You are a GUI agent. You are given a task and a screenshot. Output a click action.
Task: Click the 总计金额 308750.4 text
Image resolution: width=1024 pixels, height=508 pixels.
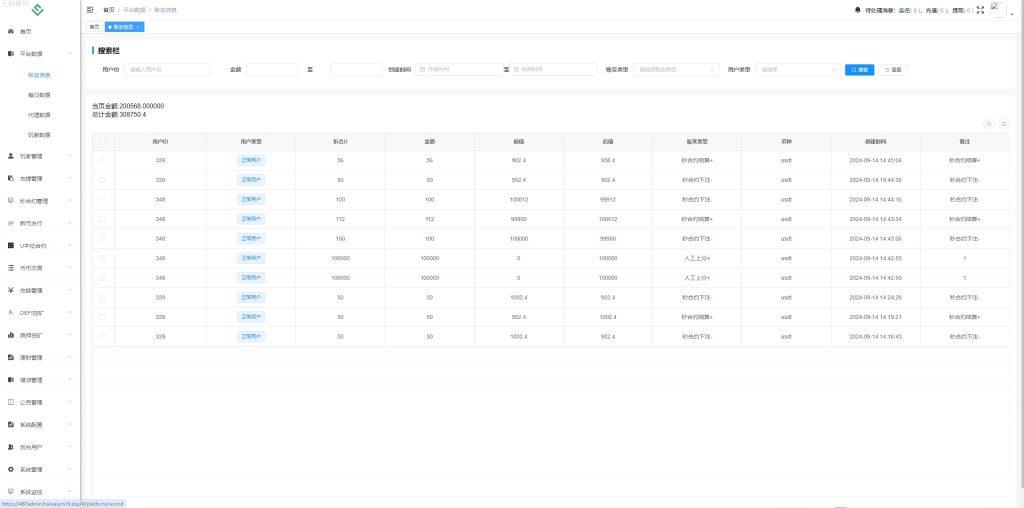click(119, 115)
